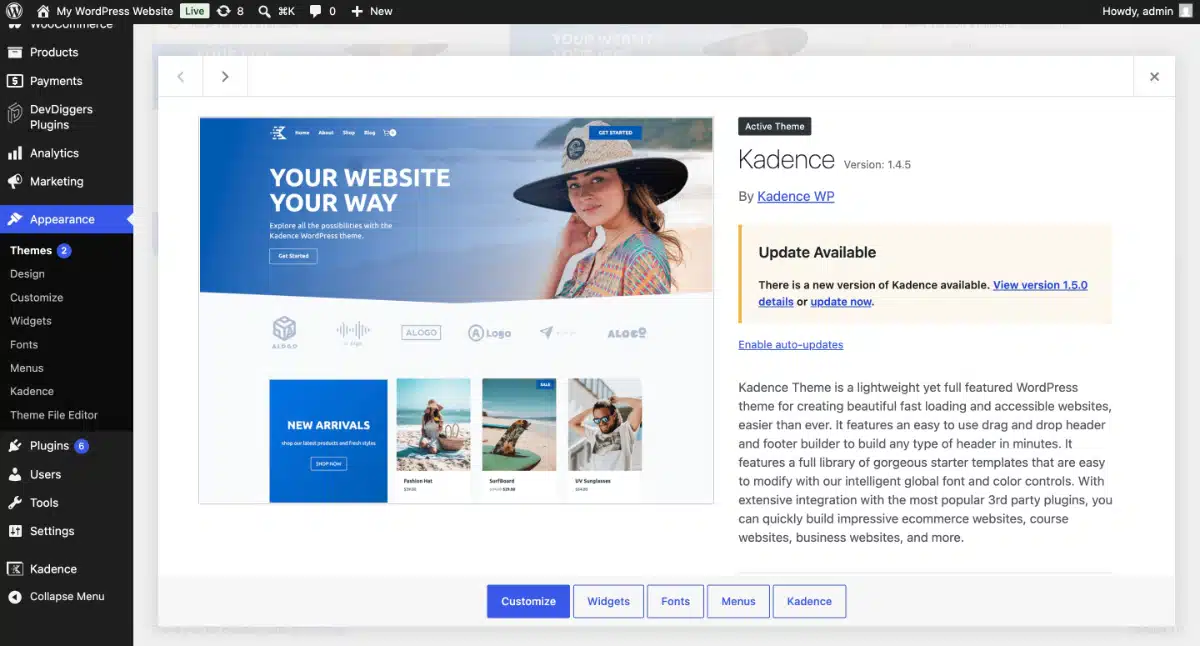Click the update now link

click(841, 302)
